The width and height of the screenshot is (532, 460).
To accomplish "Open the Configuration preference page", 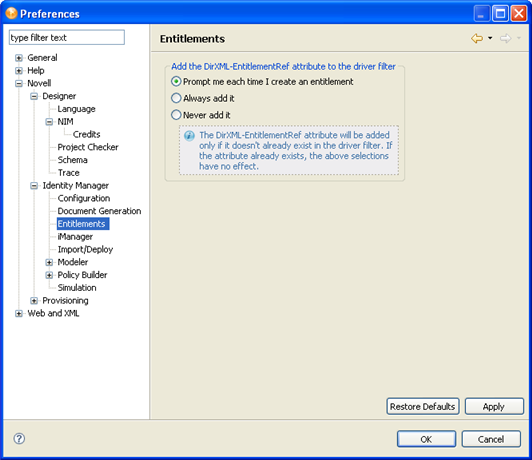I will click(84, 198).
